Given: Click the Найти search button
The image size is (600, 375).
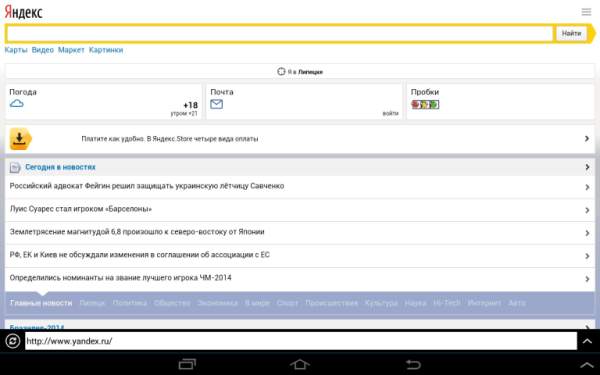Looking at the screenshot, I should pyautogui.click(x=571, y=33).
